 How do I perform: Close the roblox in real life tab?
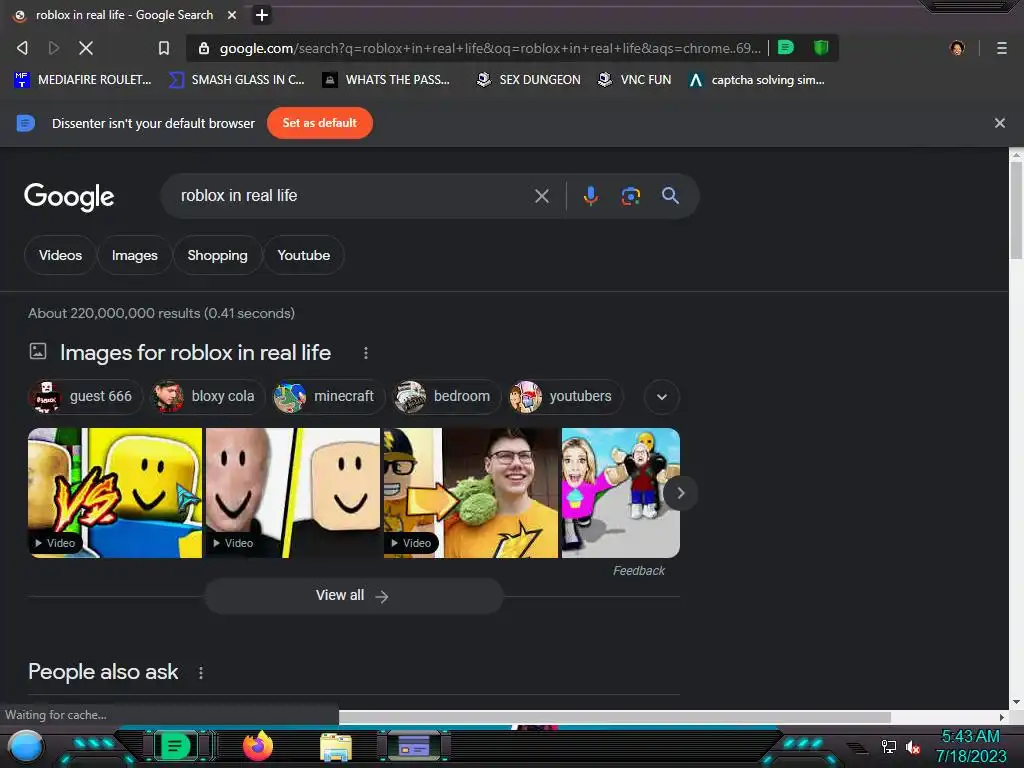[232, 15]
